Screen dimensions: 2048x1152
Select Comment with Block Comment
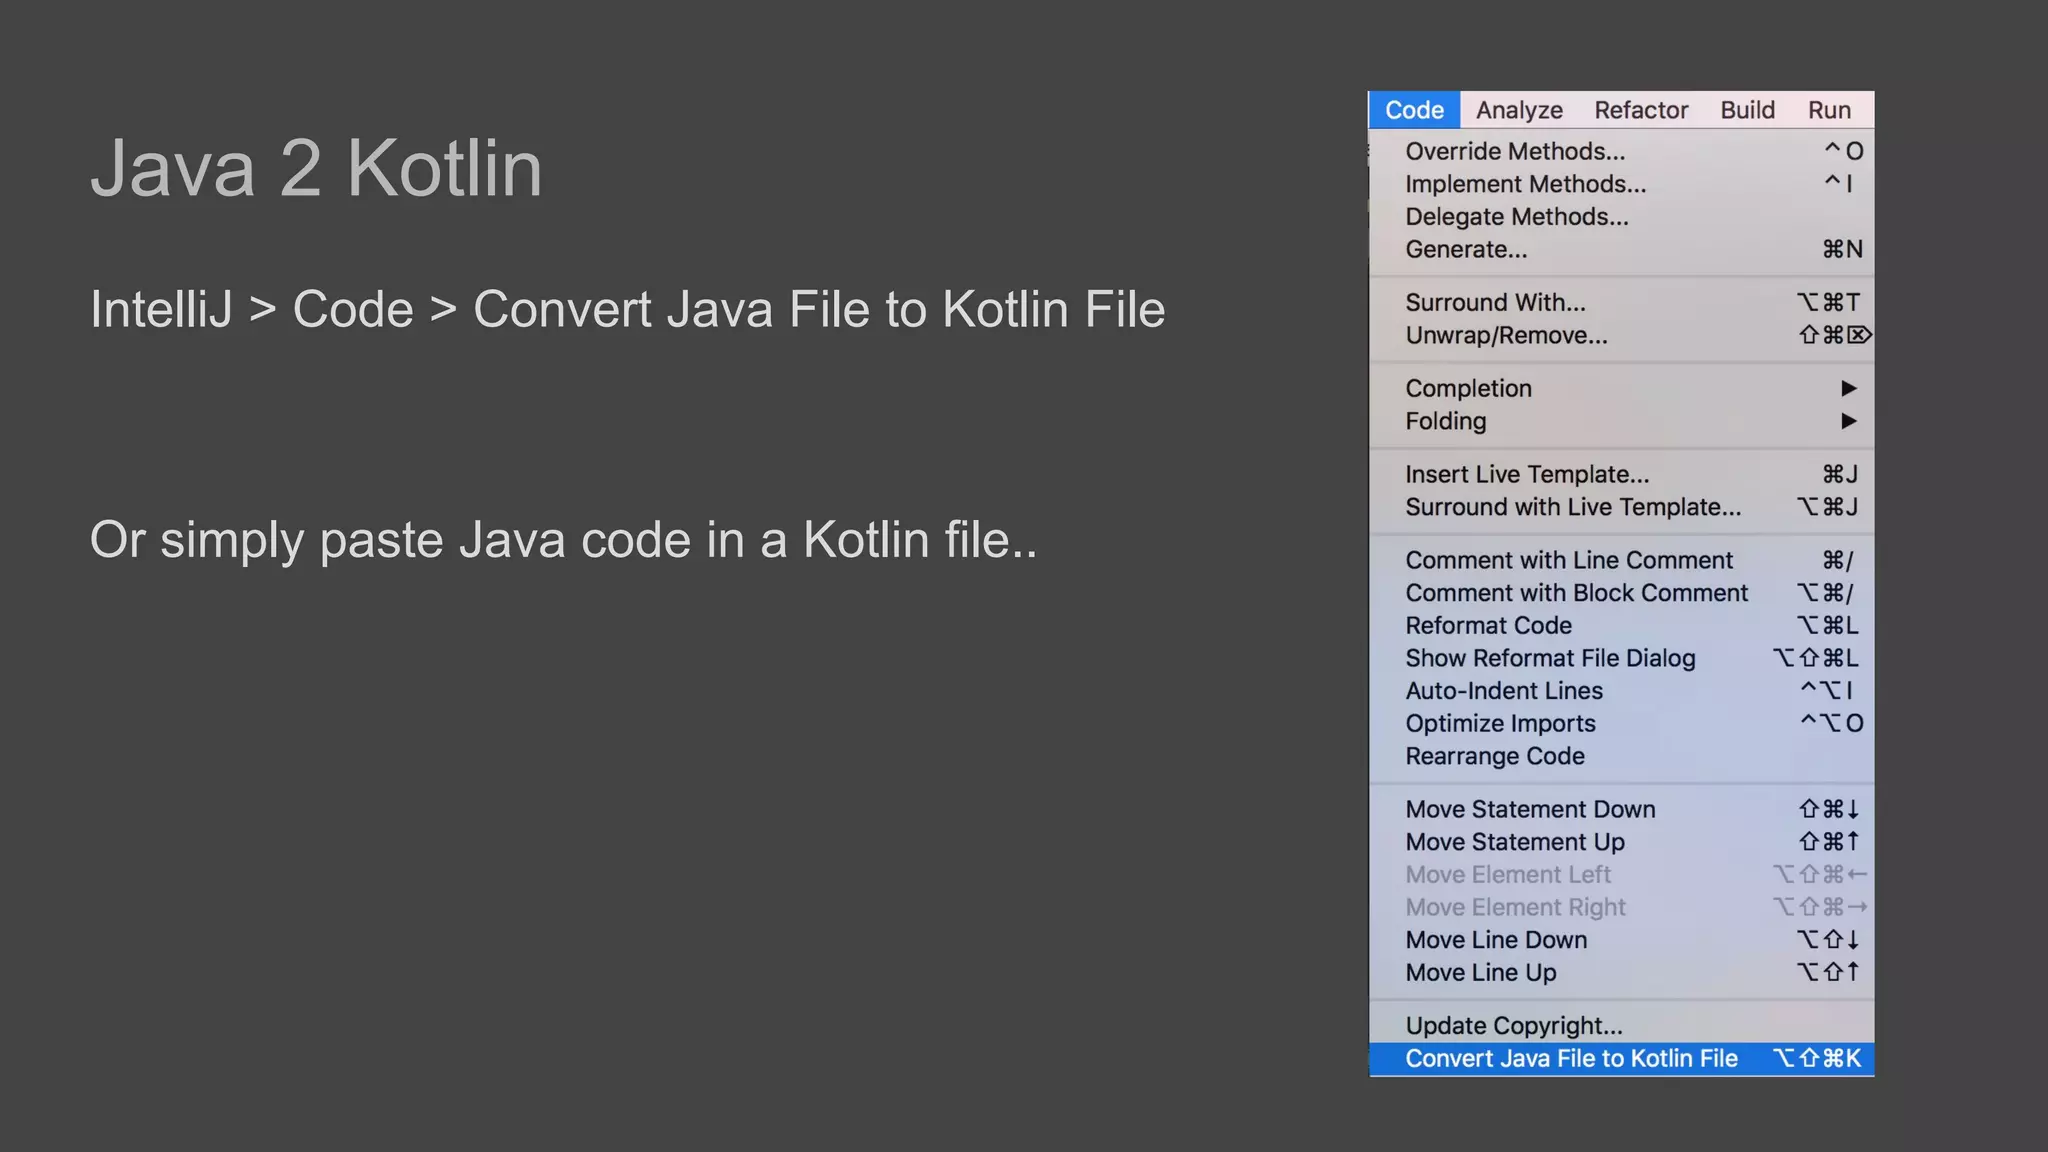click(x=1621, y=593)
